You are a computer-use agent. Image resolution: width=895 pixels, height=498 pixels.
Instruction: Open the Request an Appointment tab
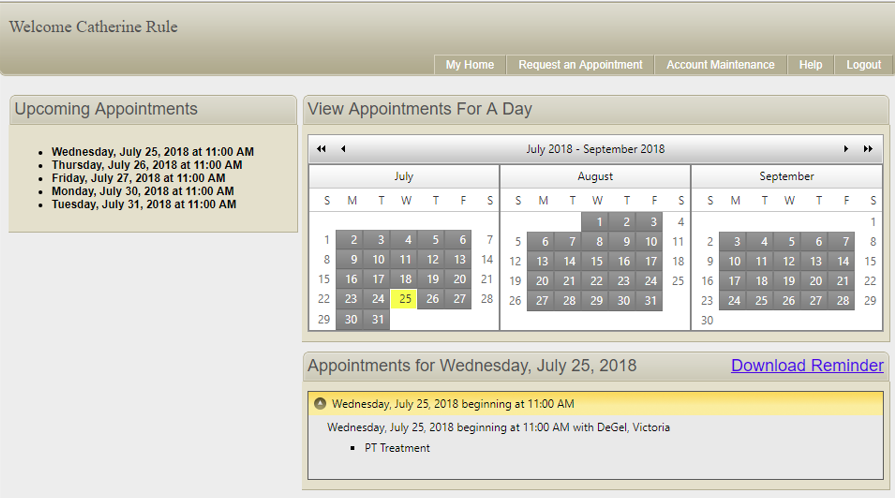pos(580,65)
